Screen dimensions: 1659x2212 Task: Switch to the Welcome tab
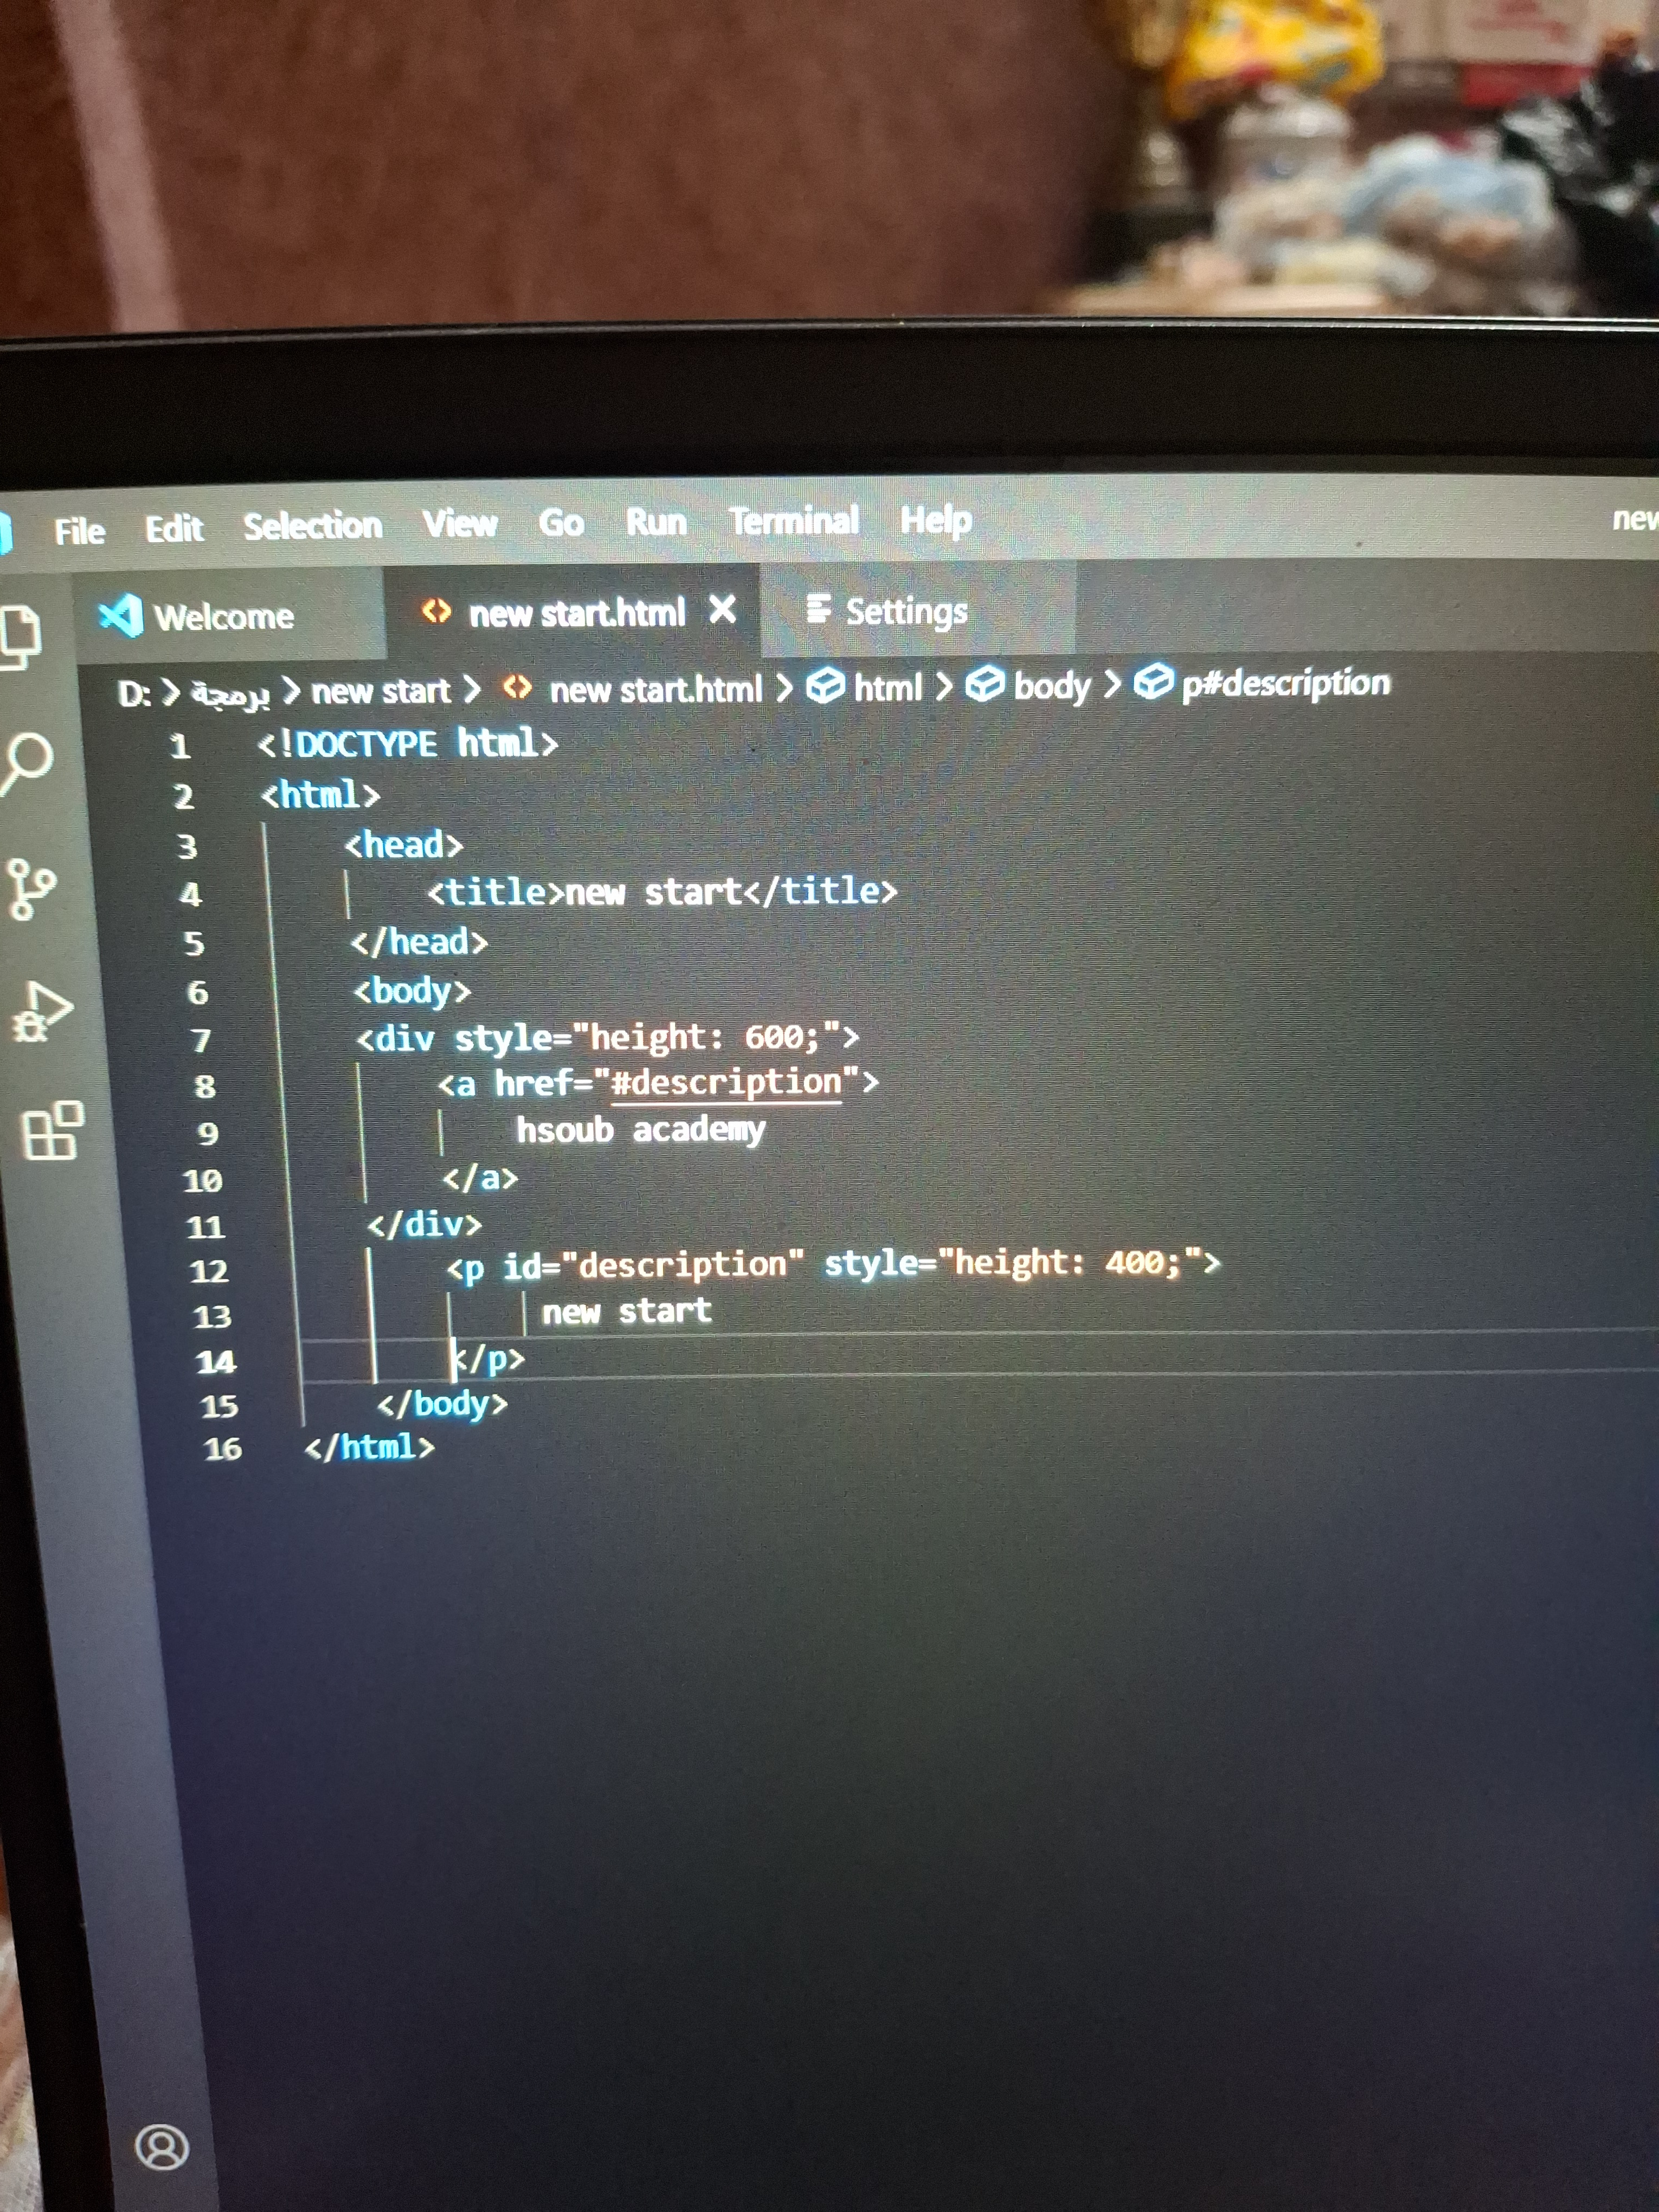[x=224, y=616]
